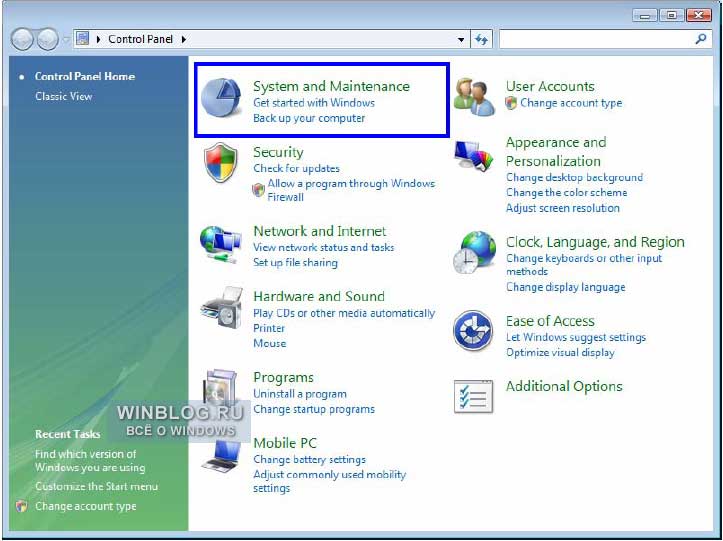Viewport: 723px width, 541px height.
Task: Open Appearance and Personalization heading
Action: coord(556,152)
